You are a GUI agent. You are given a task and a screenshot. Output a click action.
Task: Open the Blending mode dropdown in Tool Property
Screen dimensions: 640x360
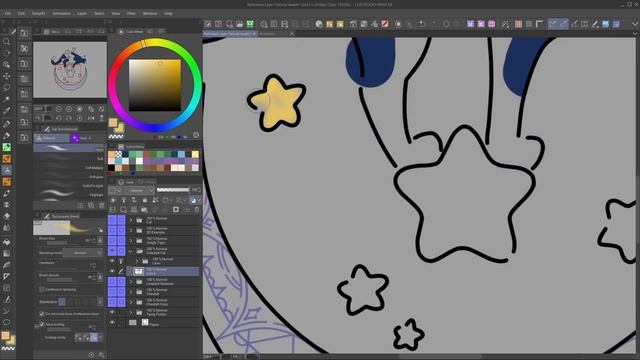[83, 253]
